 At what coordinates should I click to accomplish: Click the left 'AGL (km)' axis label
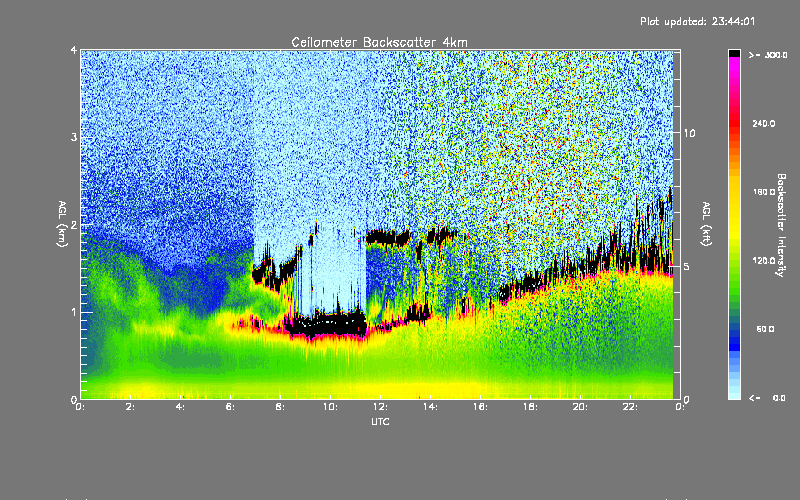pyautogui.click(x=63, y=223)
